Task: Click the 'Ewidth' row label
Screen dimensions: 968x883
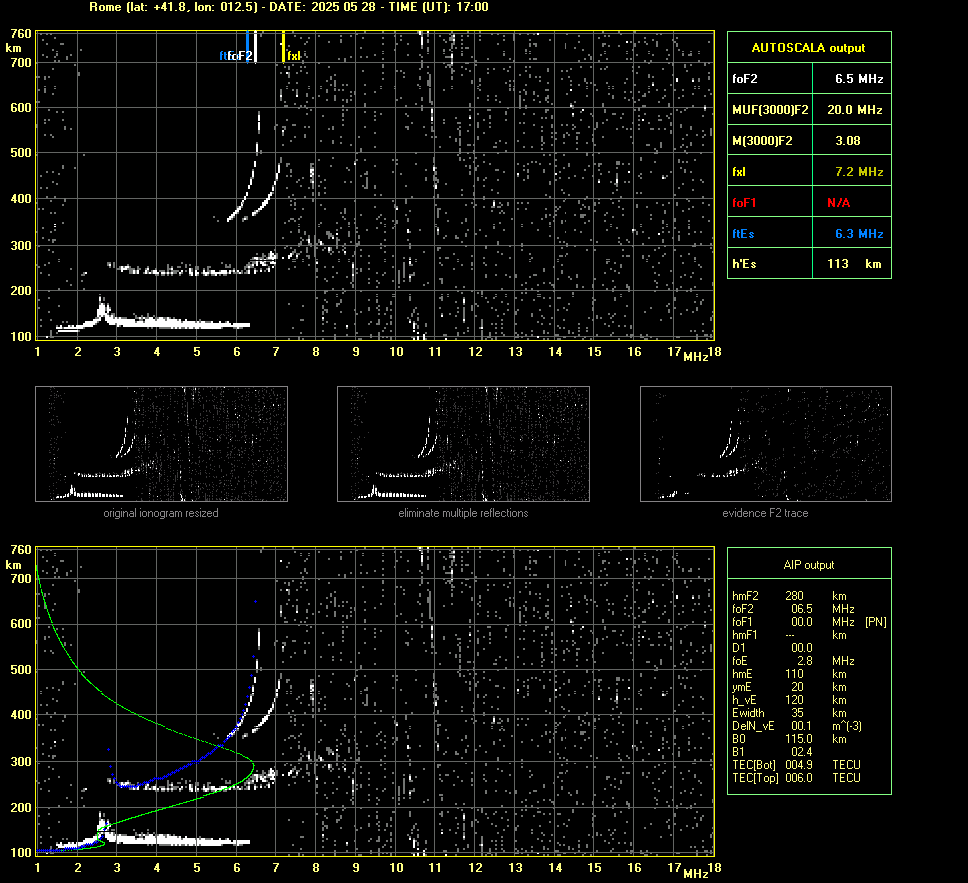Action: (x=748, y=713)
